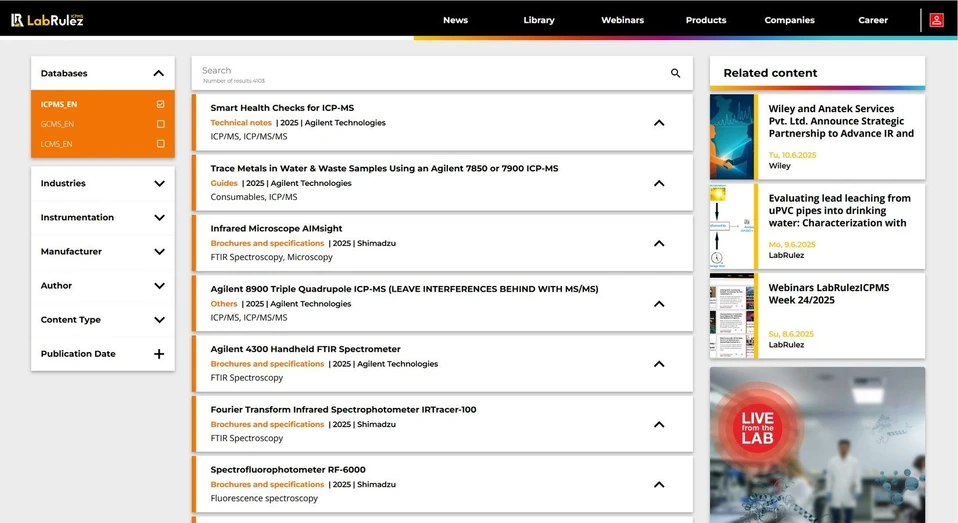Click the Su, 8.6.2025 date text
The width and height of the screenshot is (958, 523).
click(x=791, y=334)
